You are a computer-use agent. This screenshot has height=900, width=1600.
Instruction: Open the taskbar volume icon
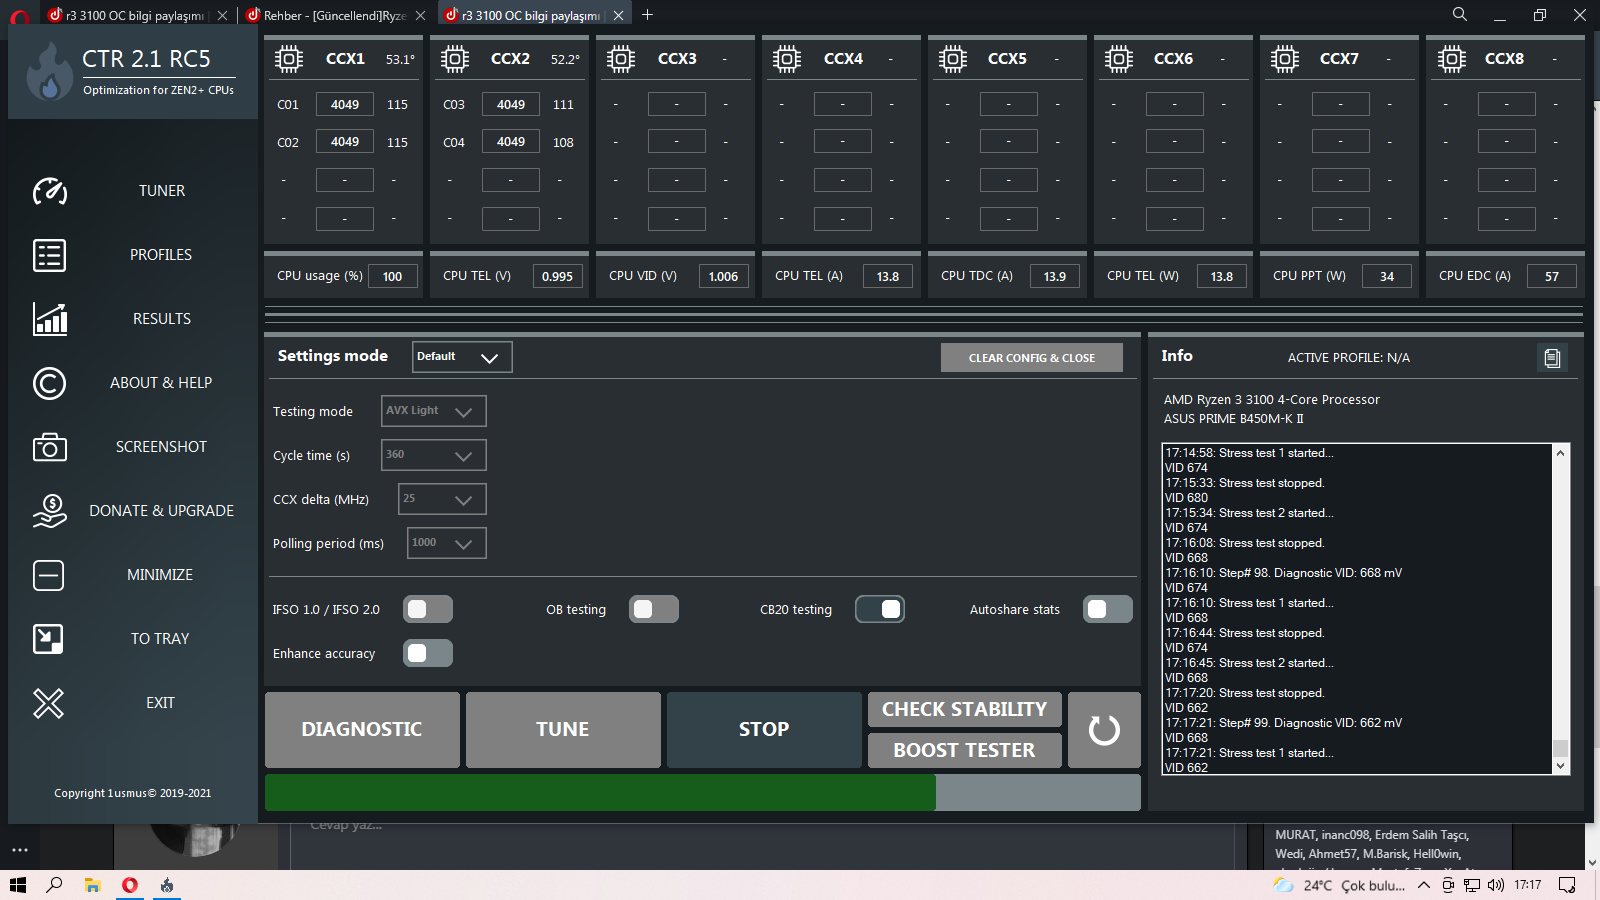pyautogui.click(x=1496, y=885)
